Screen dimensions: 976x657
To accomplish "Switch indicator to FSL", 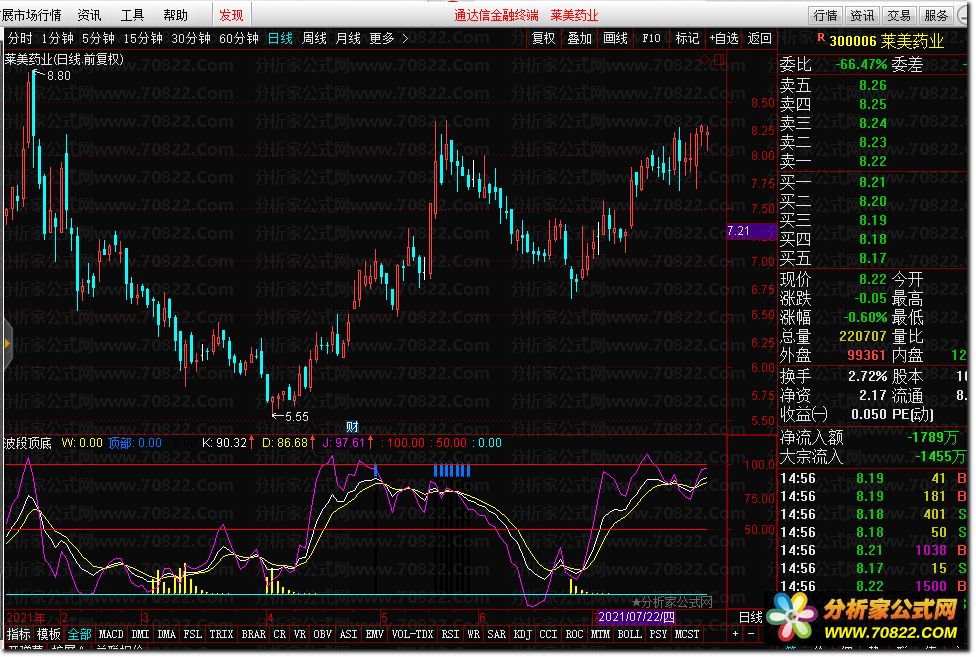I will click(x=192, y=634).
